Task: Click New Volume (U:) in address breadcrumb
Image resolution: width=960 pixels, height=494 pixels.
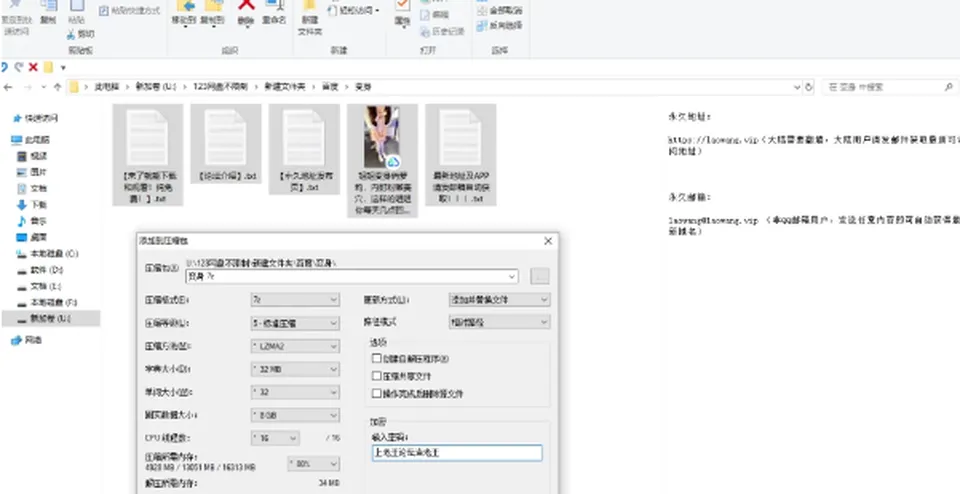Action: pos(156,88)
